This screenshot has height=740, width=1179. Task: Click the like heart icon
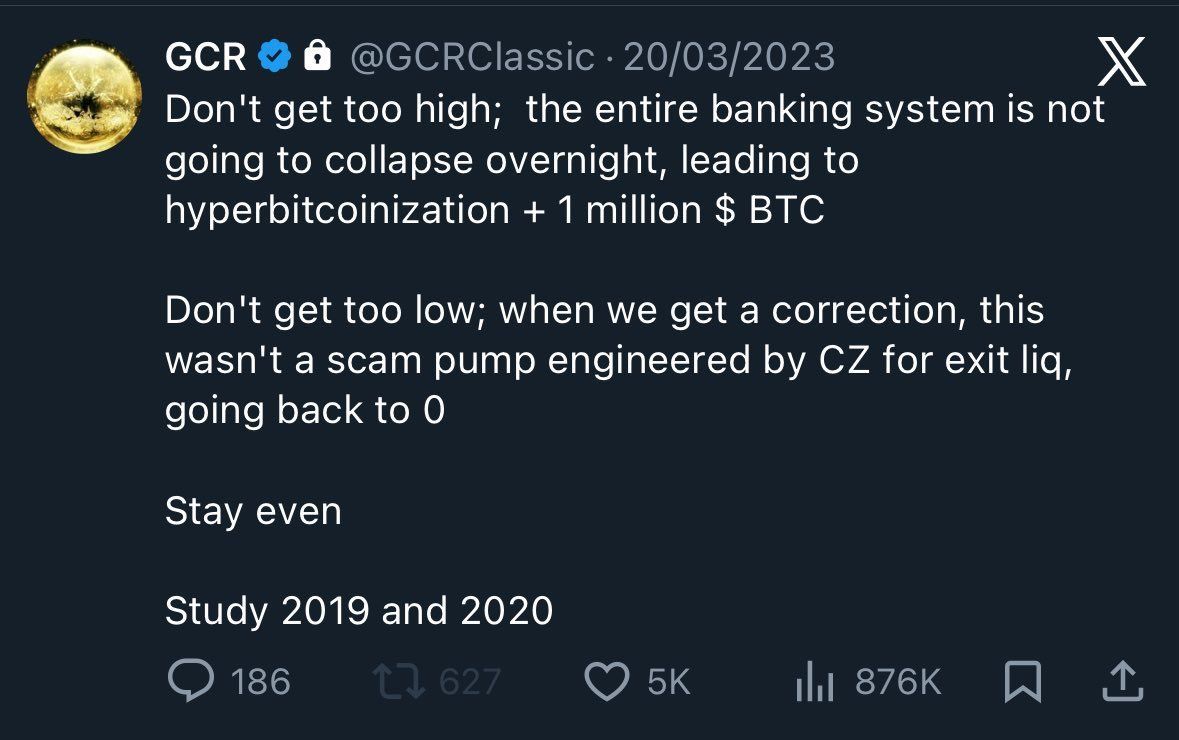click(607, 681)
